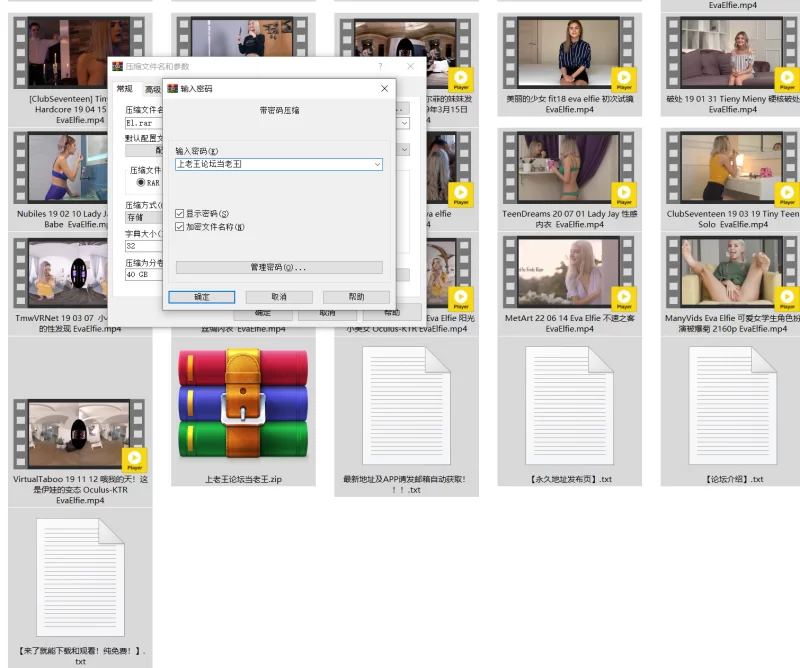Click 取消 in 输入密码 dialog

click(279, 296)
